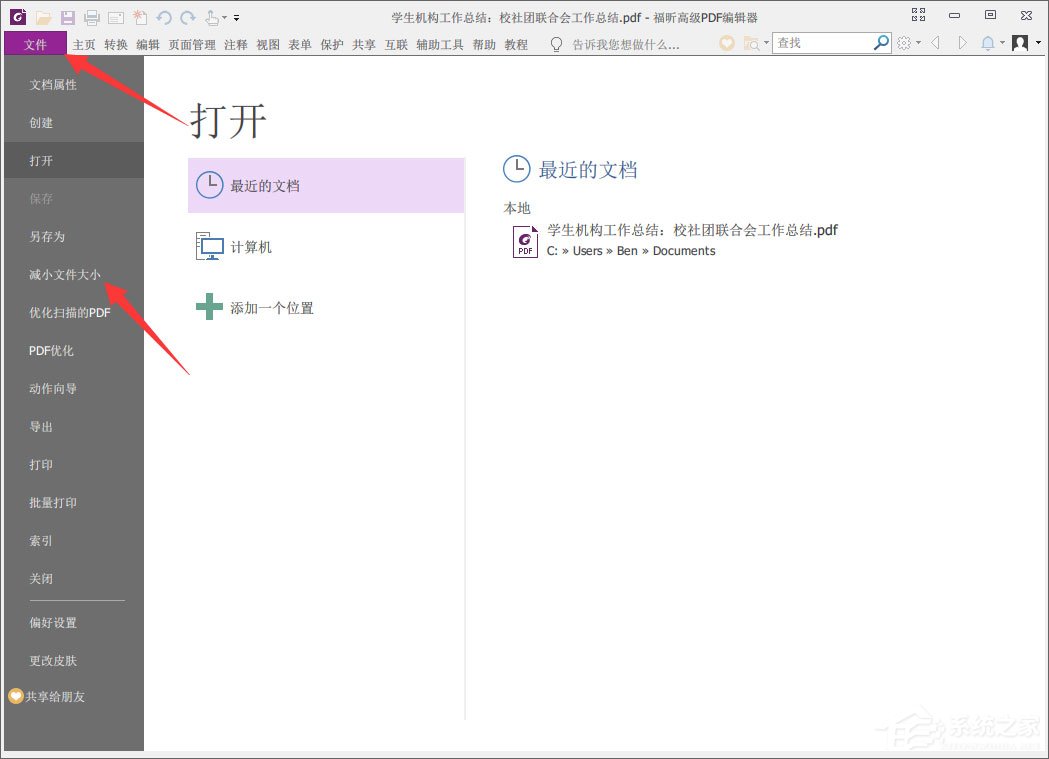The image size is (1049, 759).
Task: Open the settings gear dropdown arrow
Action: coord(919,42)
